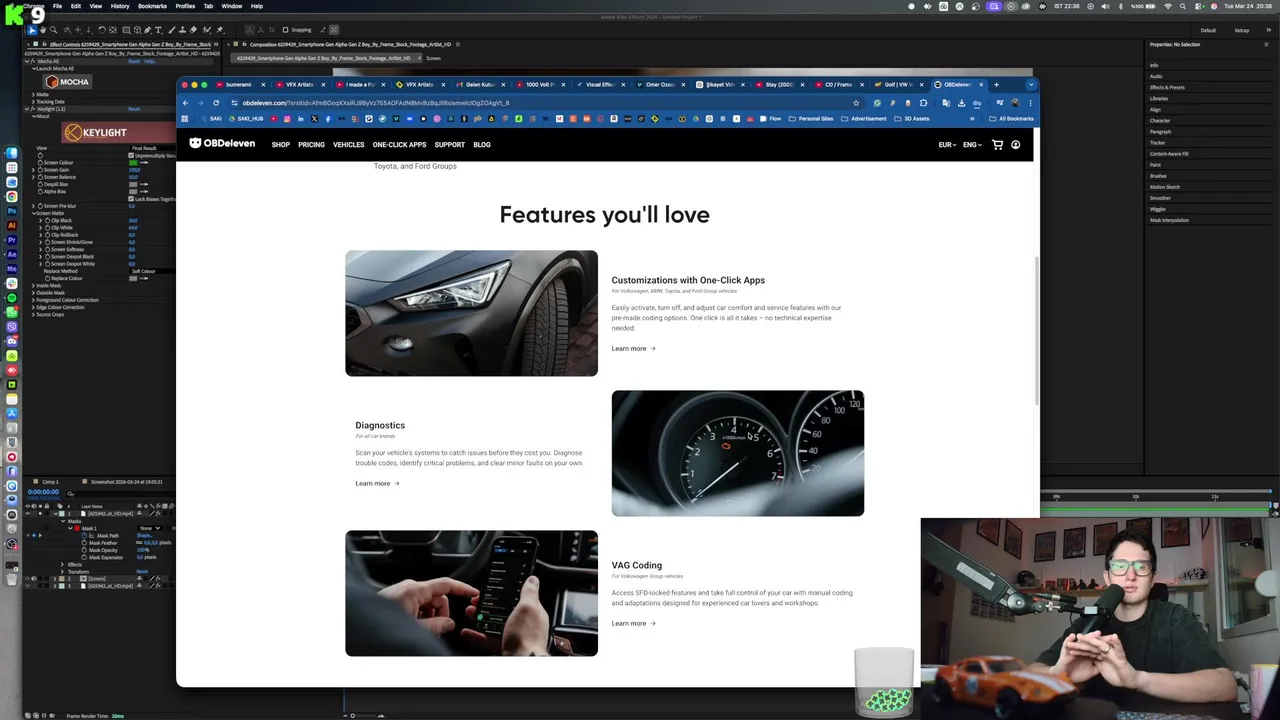Select the Hand tool in After Effects toolbar

(x=43, y=30)
